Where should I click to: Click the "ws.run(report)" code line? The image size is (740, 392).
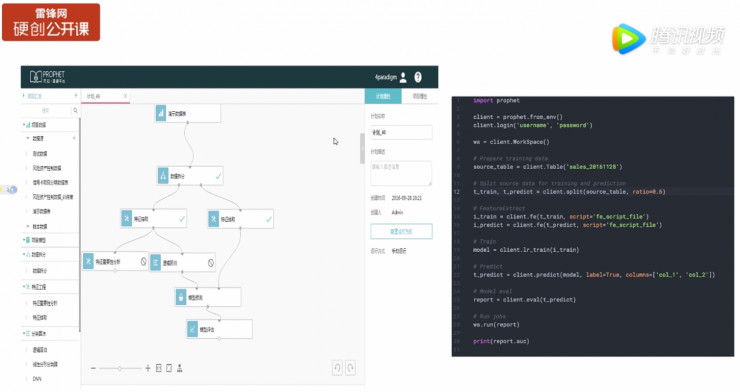click(496, 325)
